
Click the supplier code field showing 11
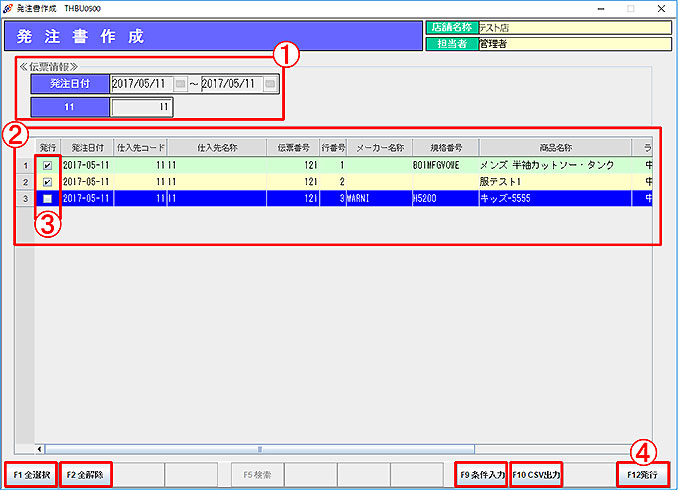pos(141,106)
